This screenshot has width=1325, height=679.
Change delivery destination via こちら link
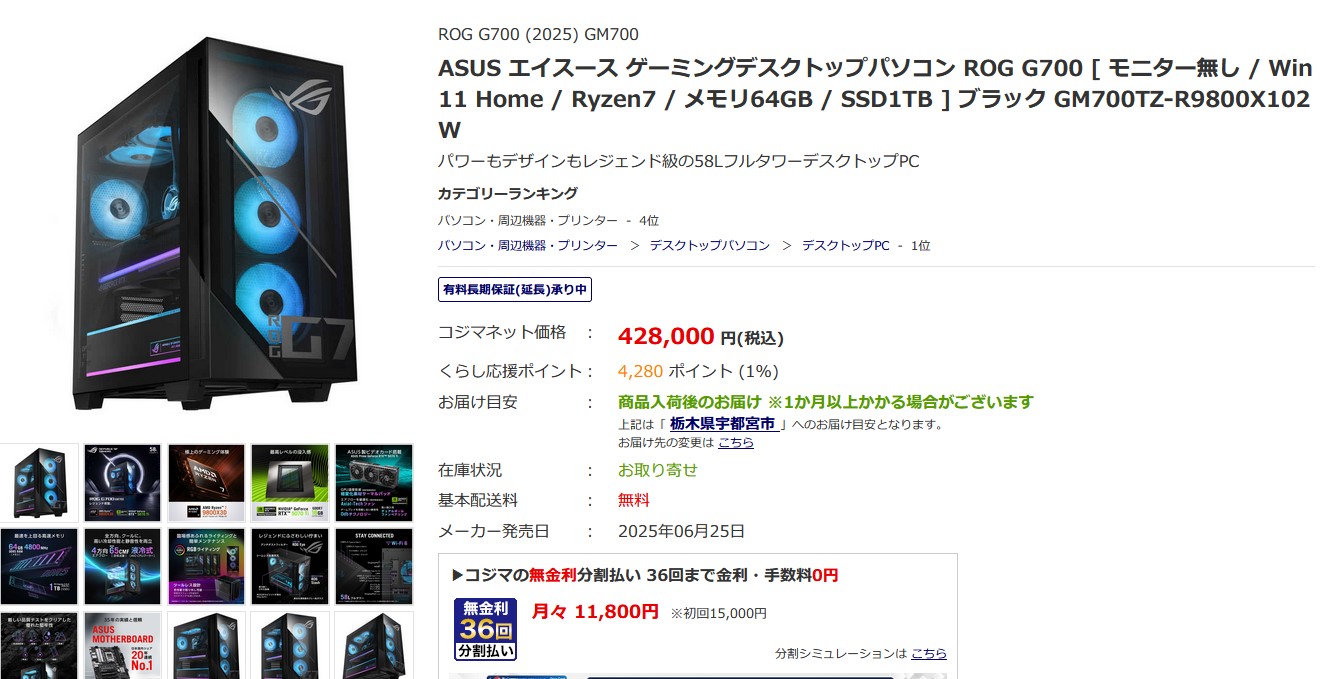tap(736, 442)
